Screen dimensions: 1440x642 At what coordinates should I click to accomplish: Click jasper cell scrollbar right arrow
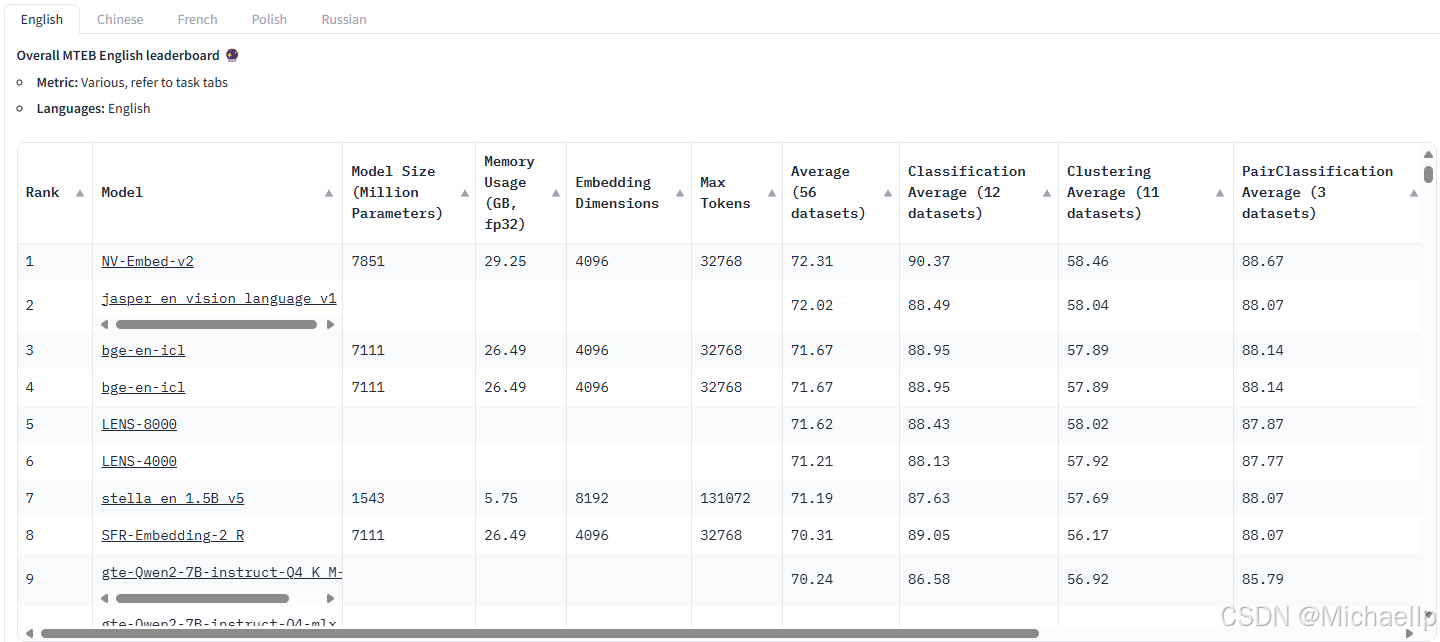click(x=331, y=324)
